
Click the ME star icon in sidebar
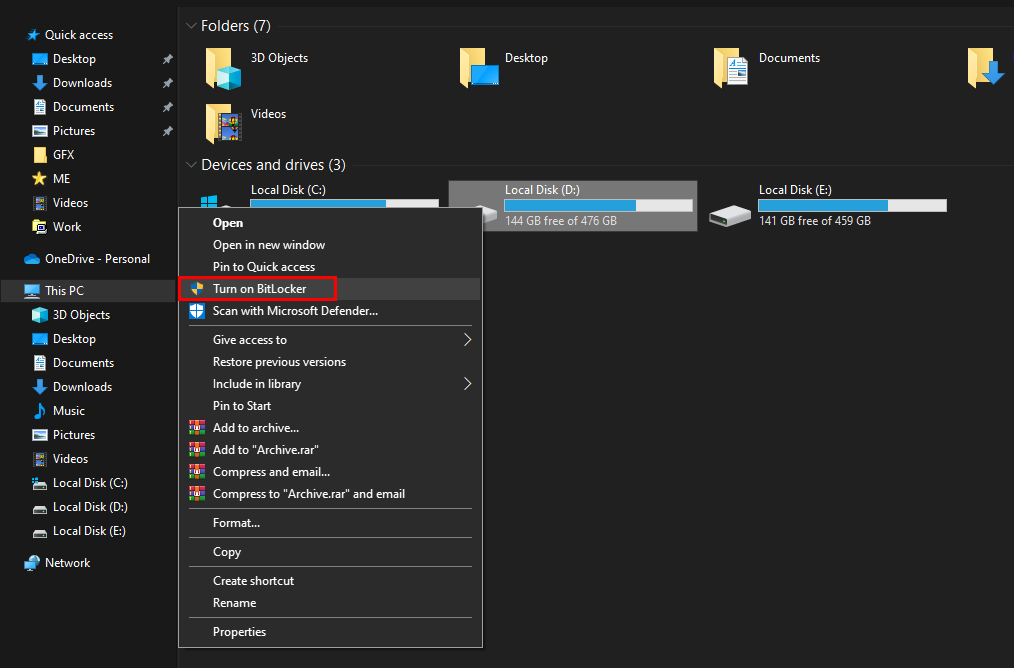pos(39,178)
